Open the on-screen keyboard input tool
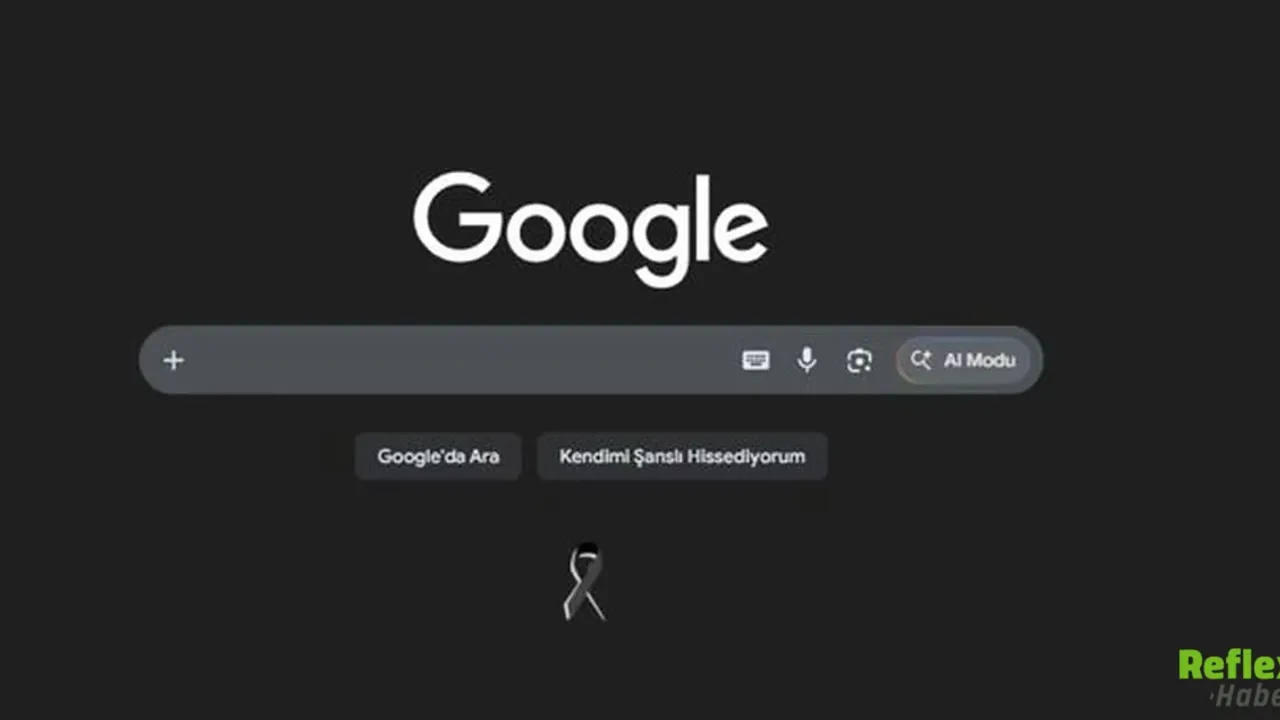The height and width of the screenshot is (720, 1280). 756,360
